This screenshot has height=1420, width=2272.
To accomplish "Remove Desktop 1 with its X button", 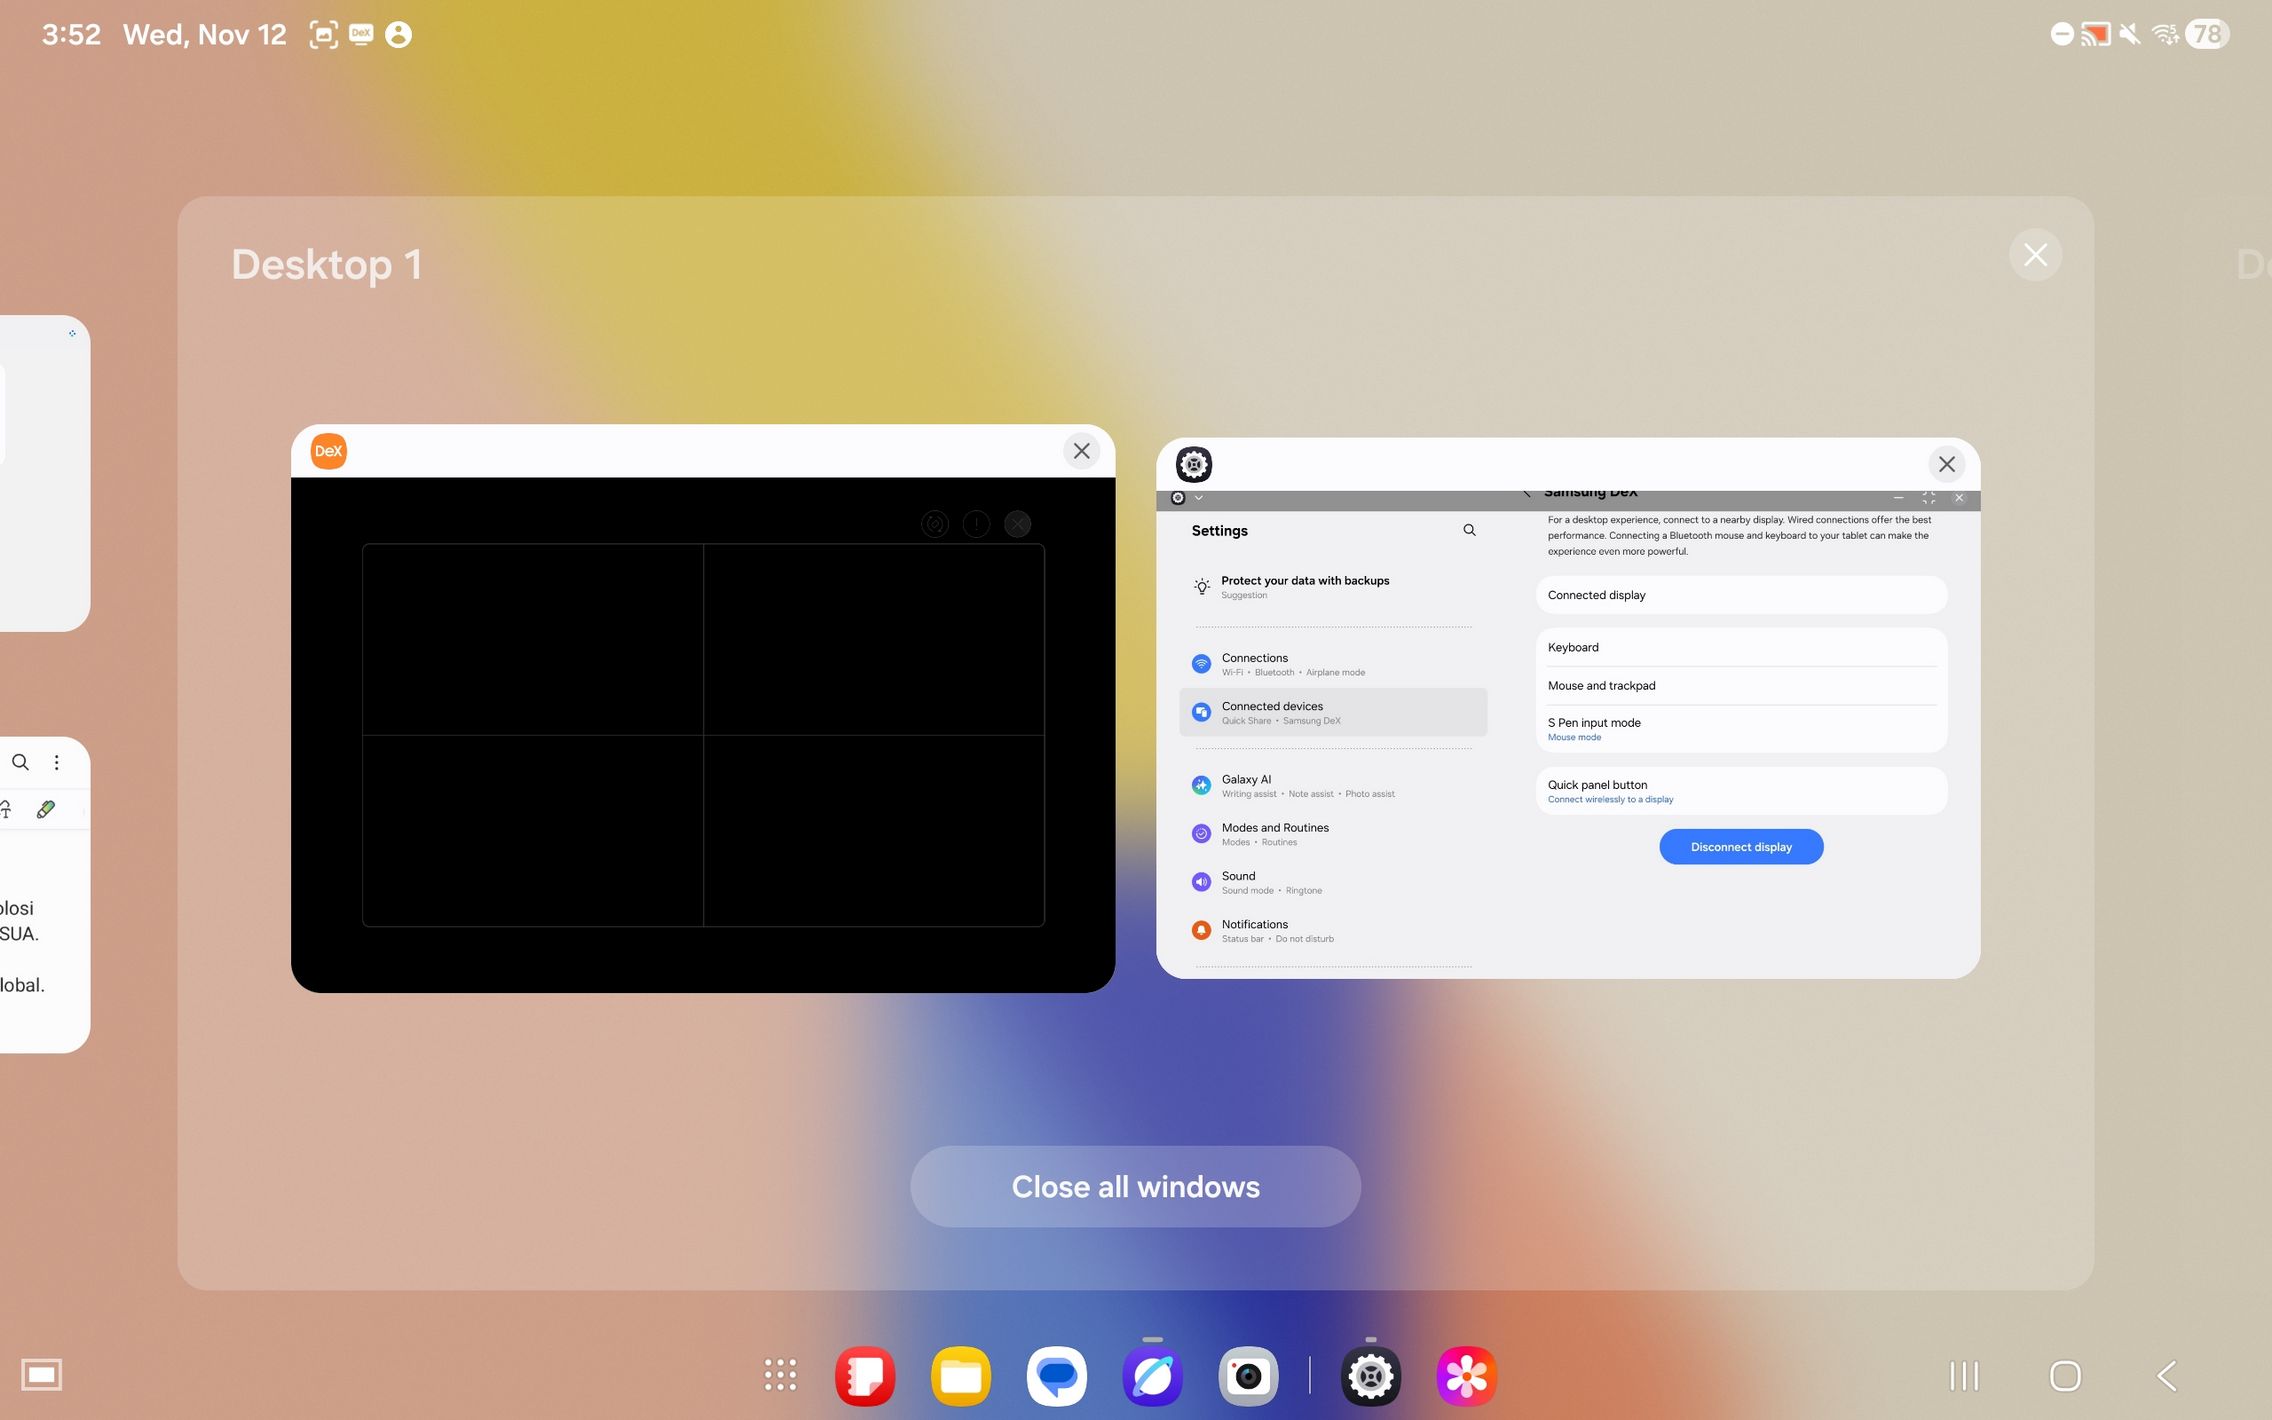I will pos(2035,255).
